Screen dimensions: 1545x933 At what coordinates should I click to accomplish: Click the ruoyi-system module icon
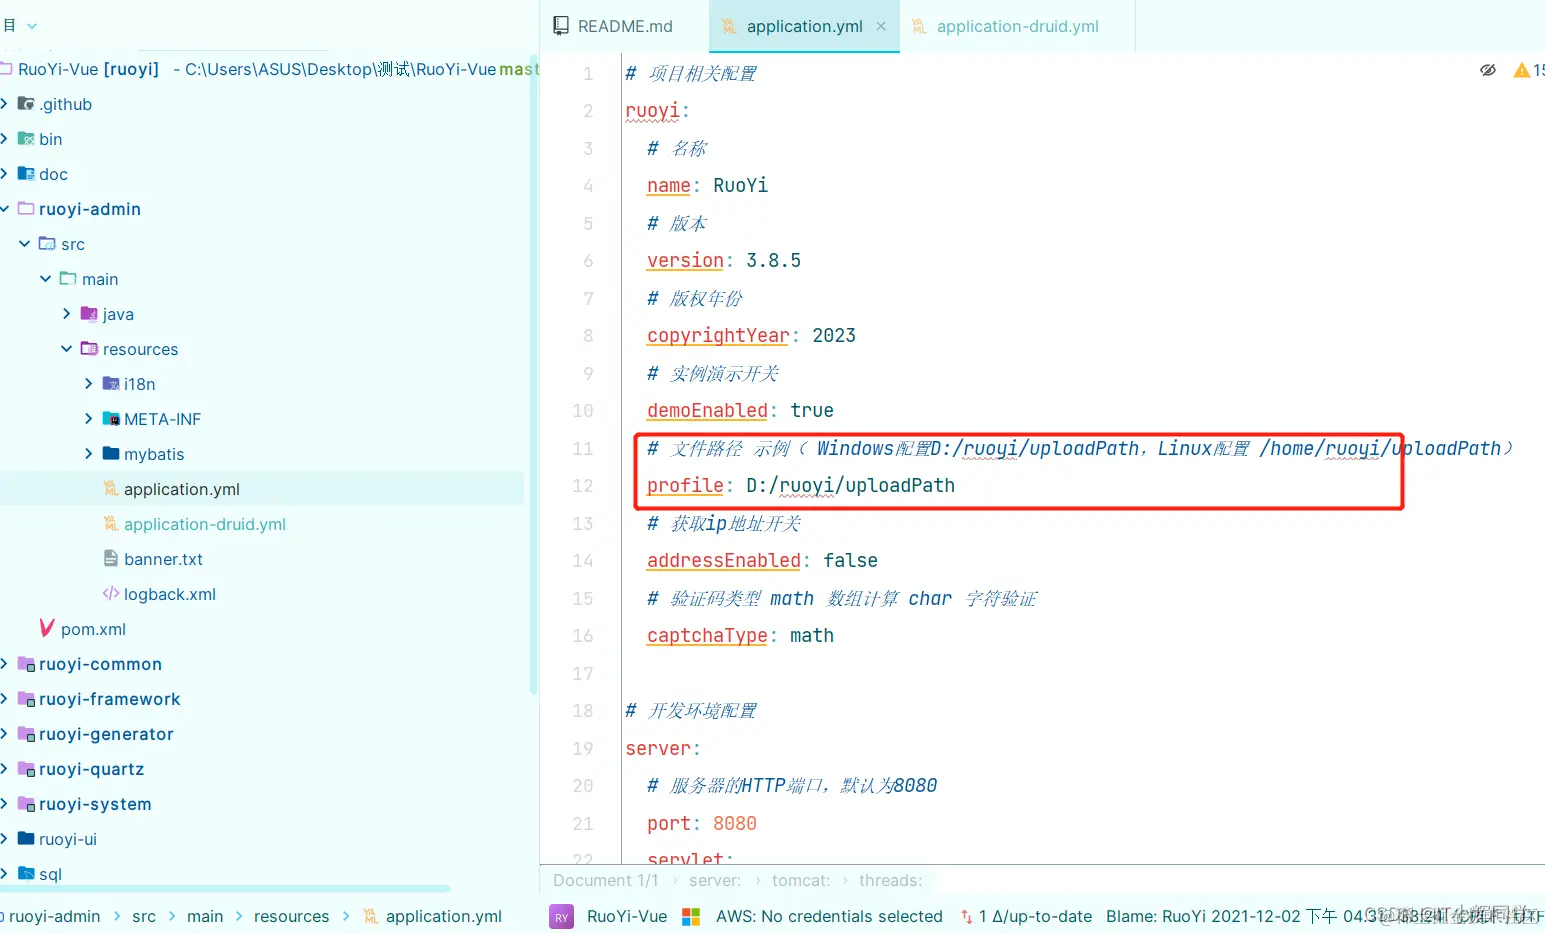[x=26, y=804]
